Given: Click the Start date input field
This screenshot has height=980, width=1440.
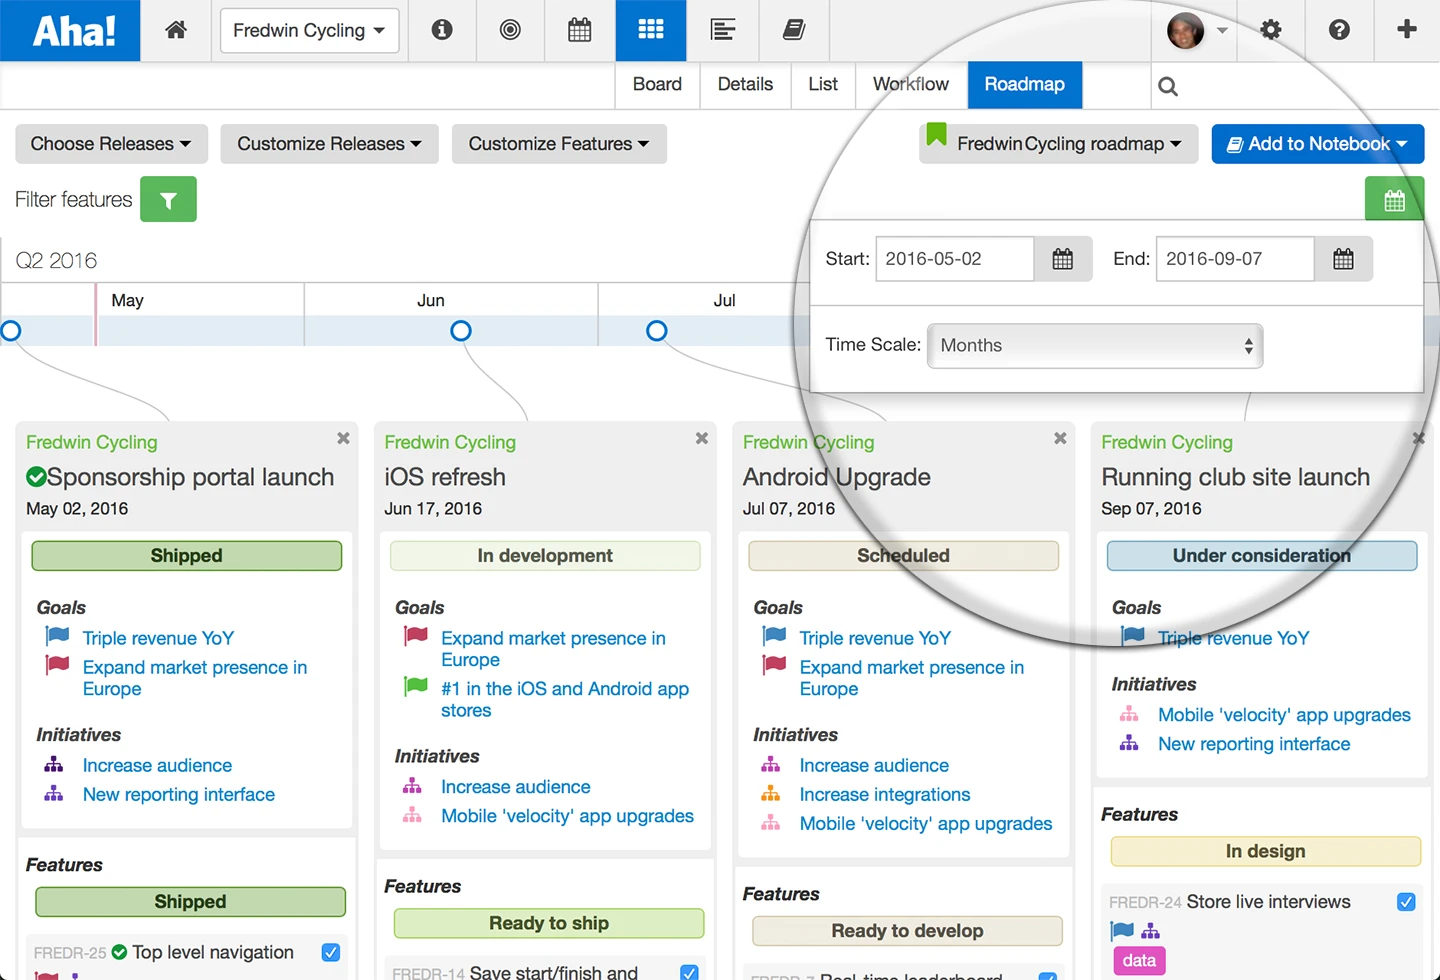Looking at the screenshot, I should [955, 259].
